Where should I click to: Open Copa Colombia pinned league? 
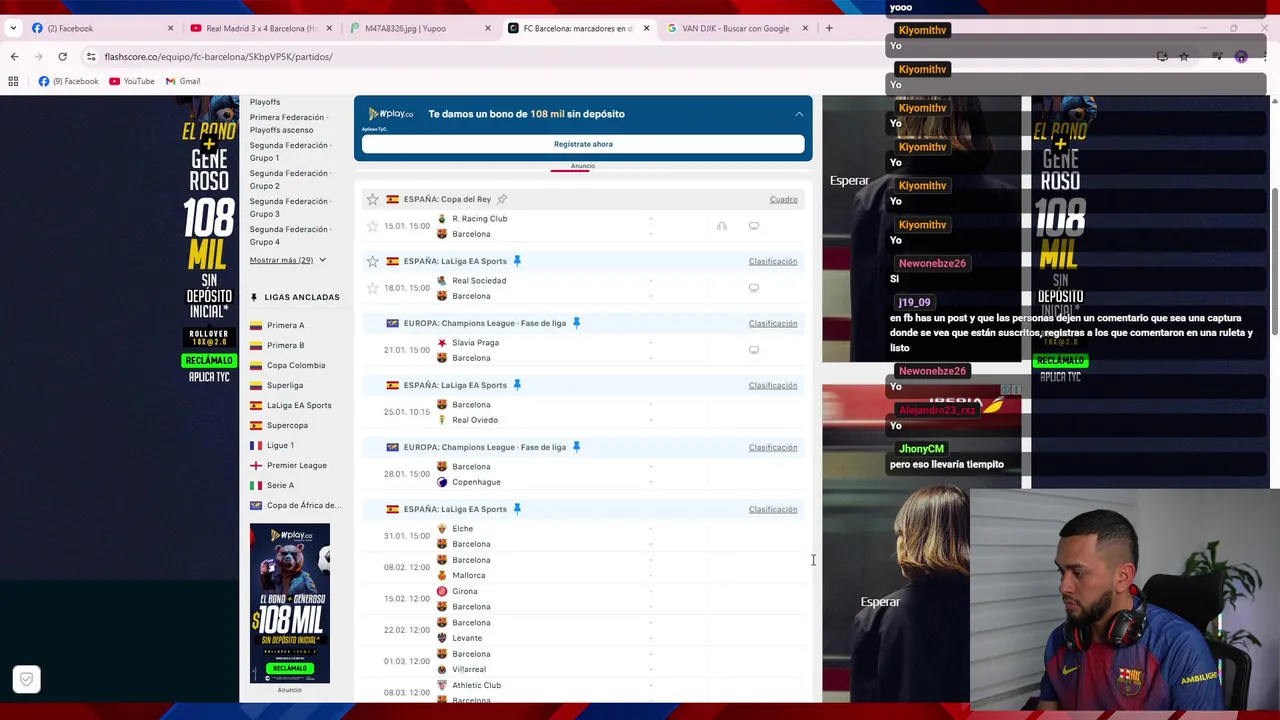coord(295,365)
